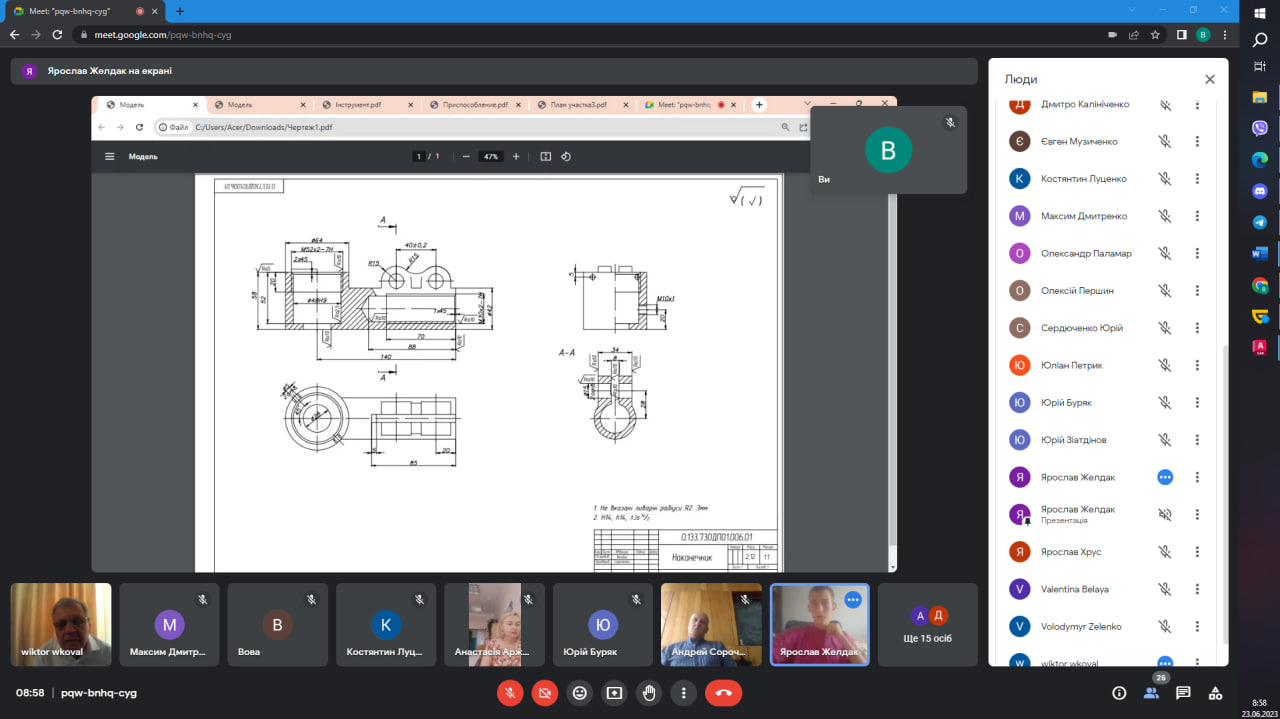
Task: Open Chrome three-dot menu
Action: [1225, 34]
